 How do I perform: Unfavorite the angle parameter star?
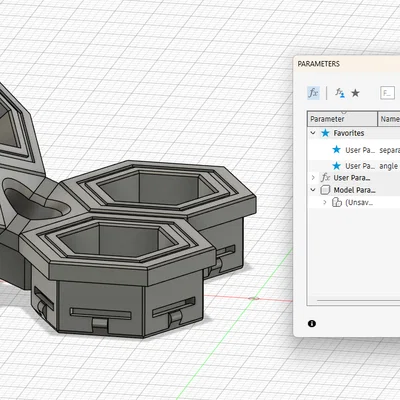pos(337,165)
